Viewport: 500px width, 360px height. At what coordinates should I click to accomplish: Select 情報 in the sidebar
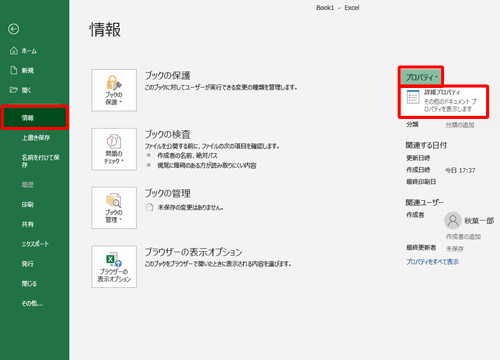[35, 118]
